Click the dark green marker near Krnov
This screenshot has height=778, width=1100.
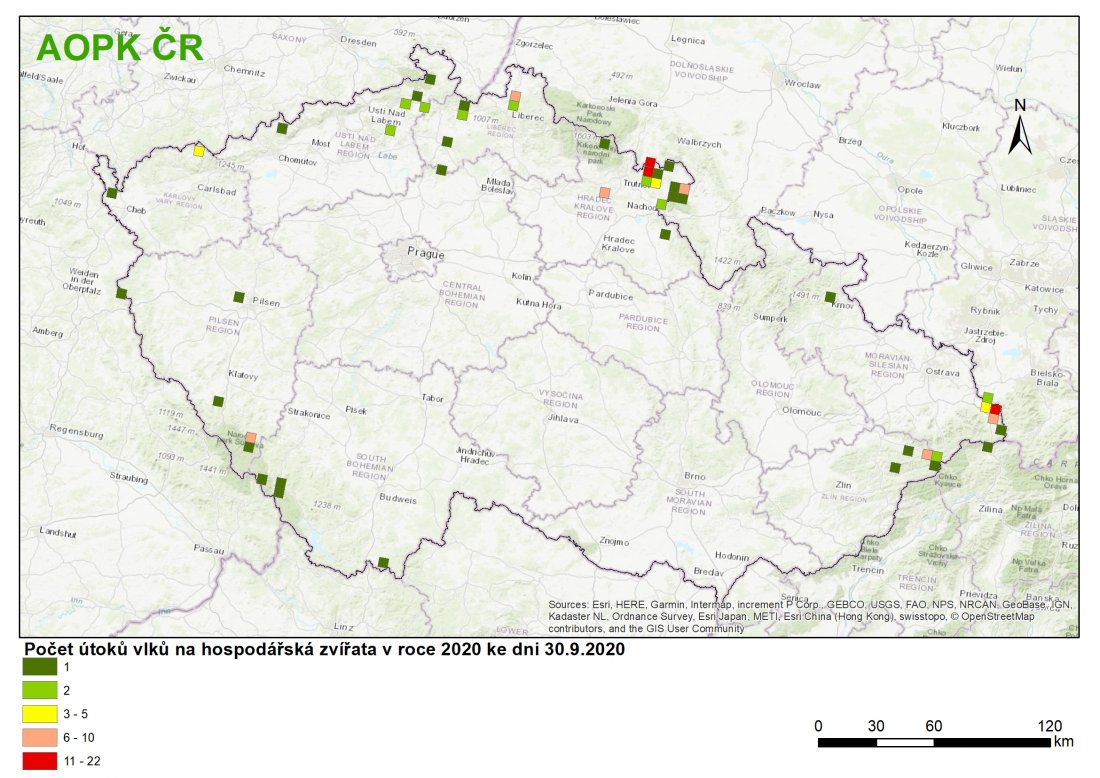click(x=830, y=297)
